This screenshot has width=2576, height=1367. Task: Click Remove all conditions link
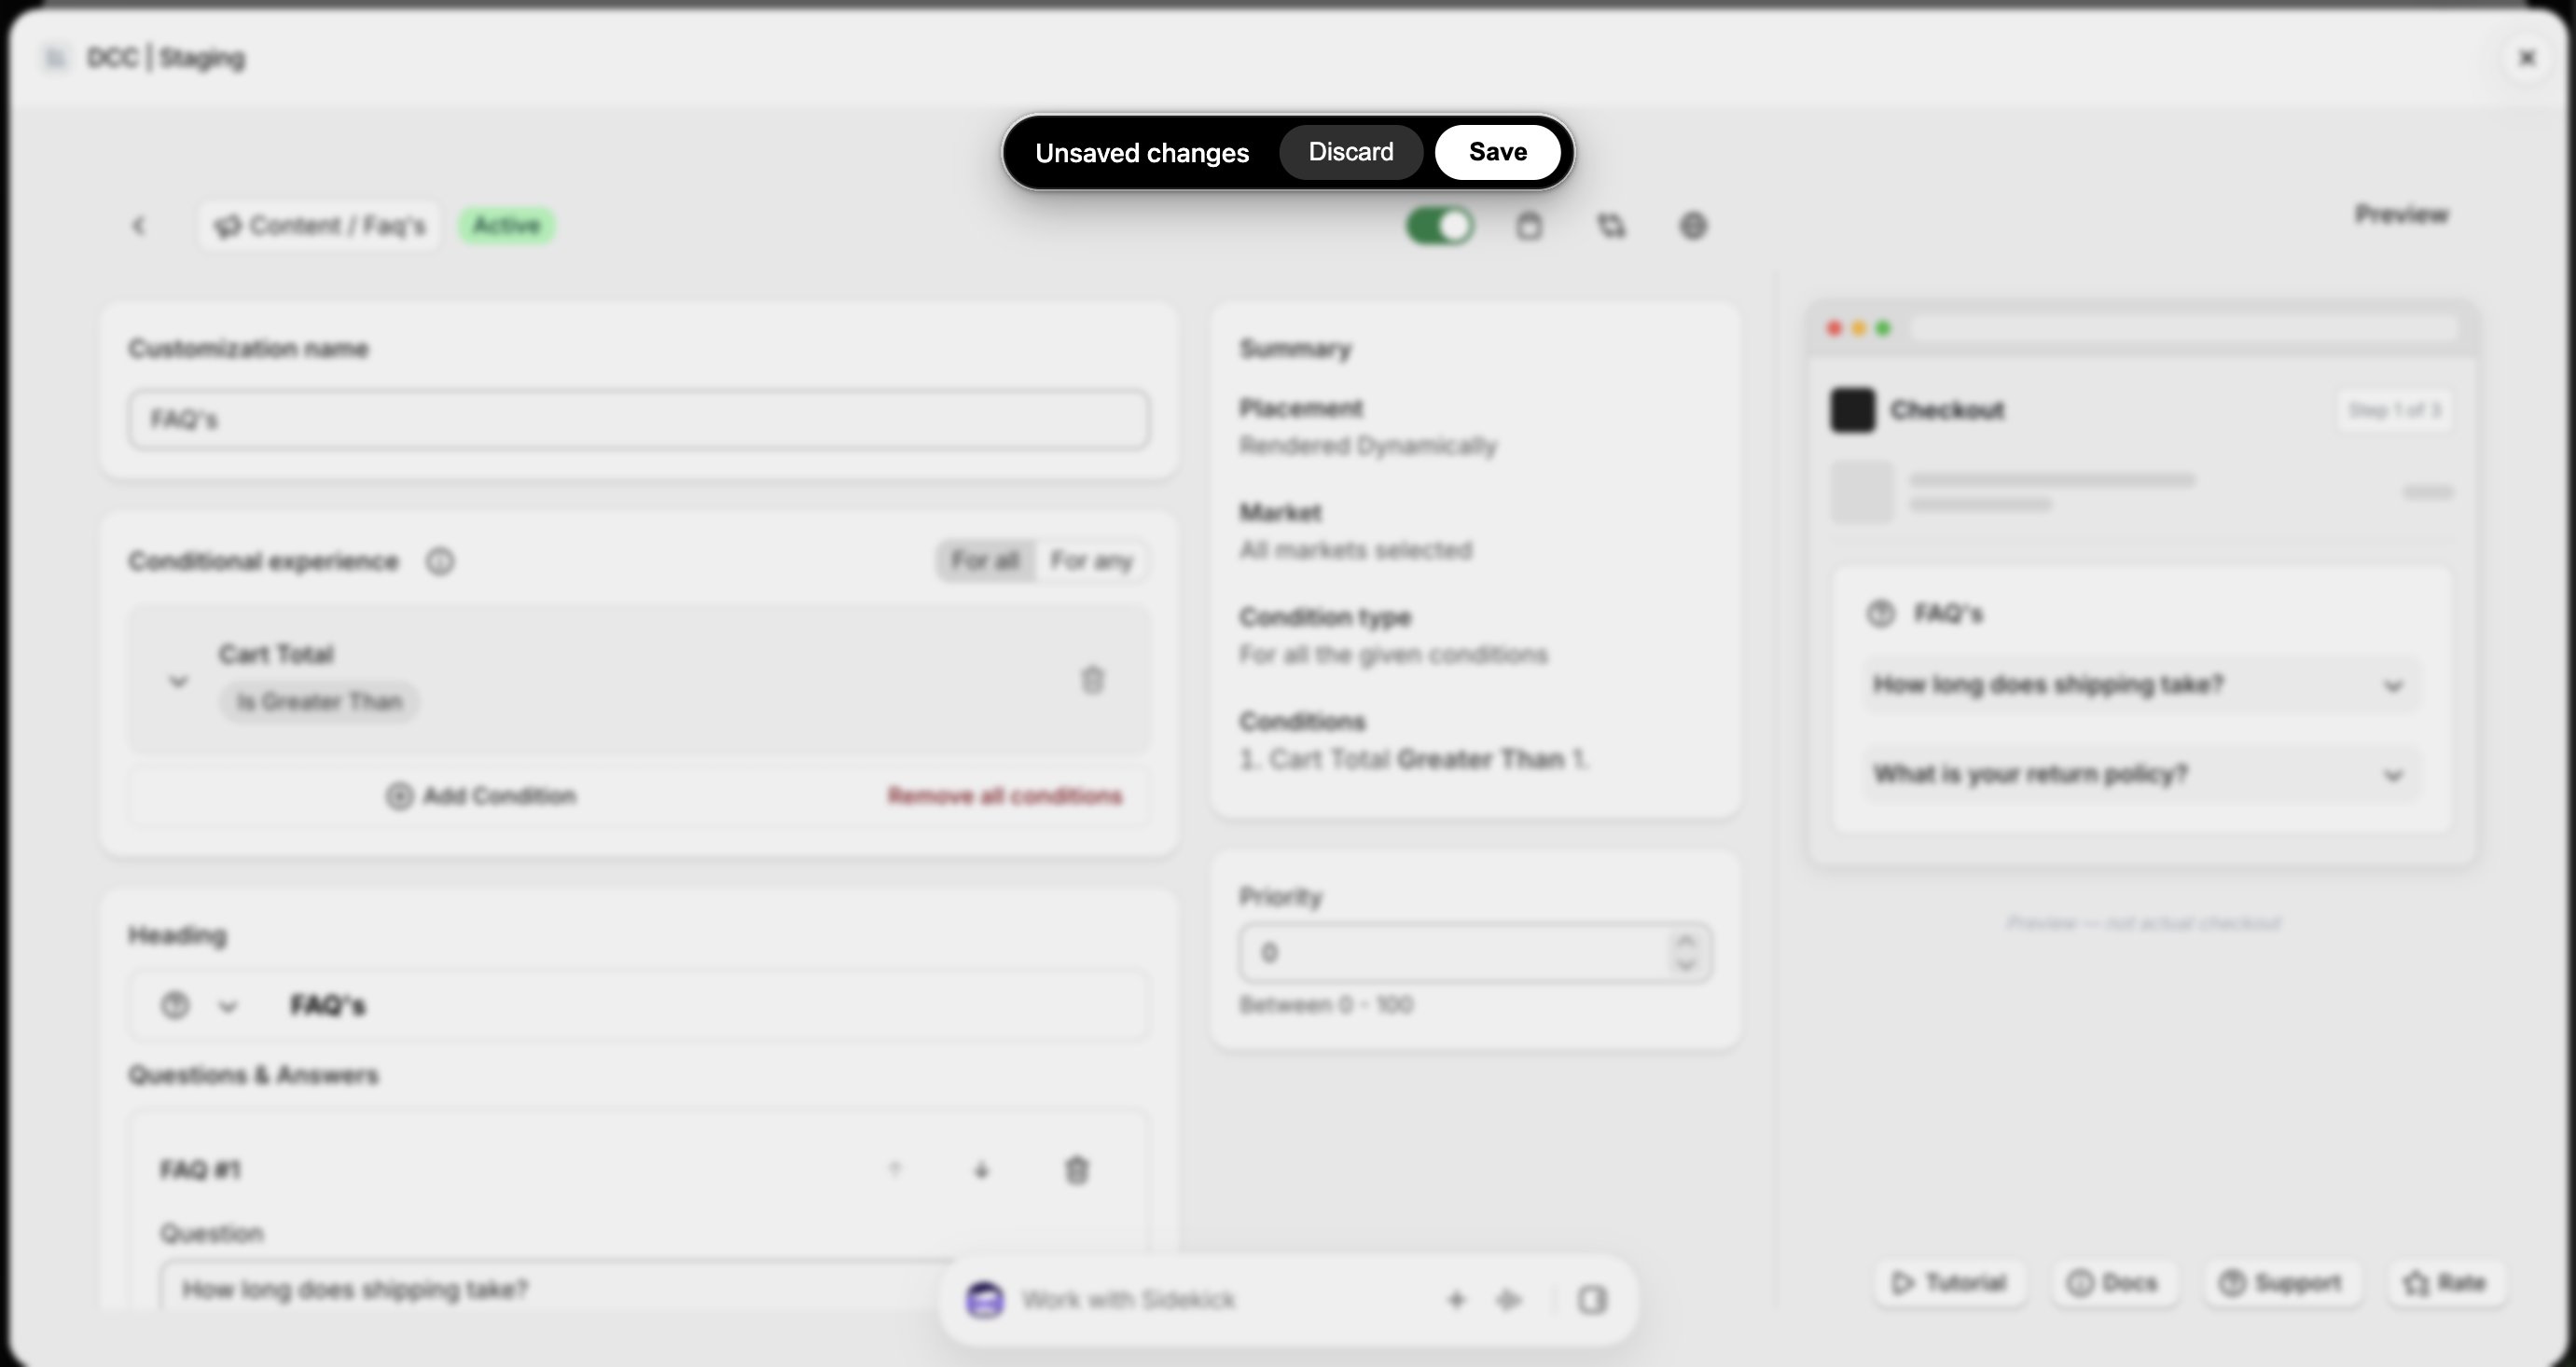[1005, 796]
